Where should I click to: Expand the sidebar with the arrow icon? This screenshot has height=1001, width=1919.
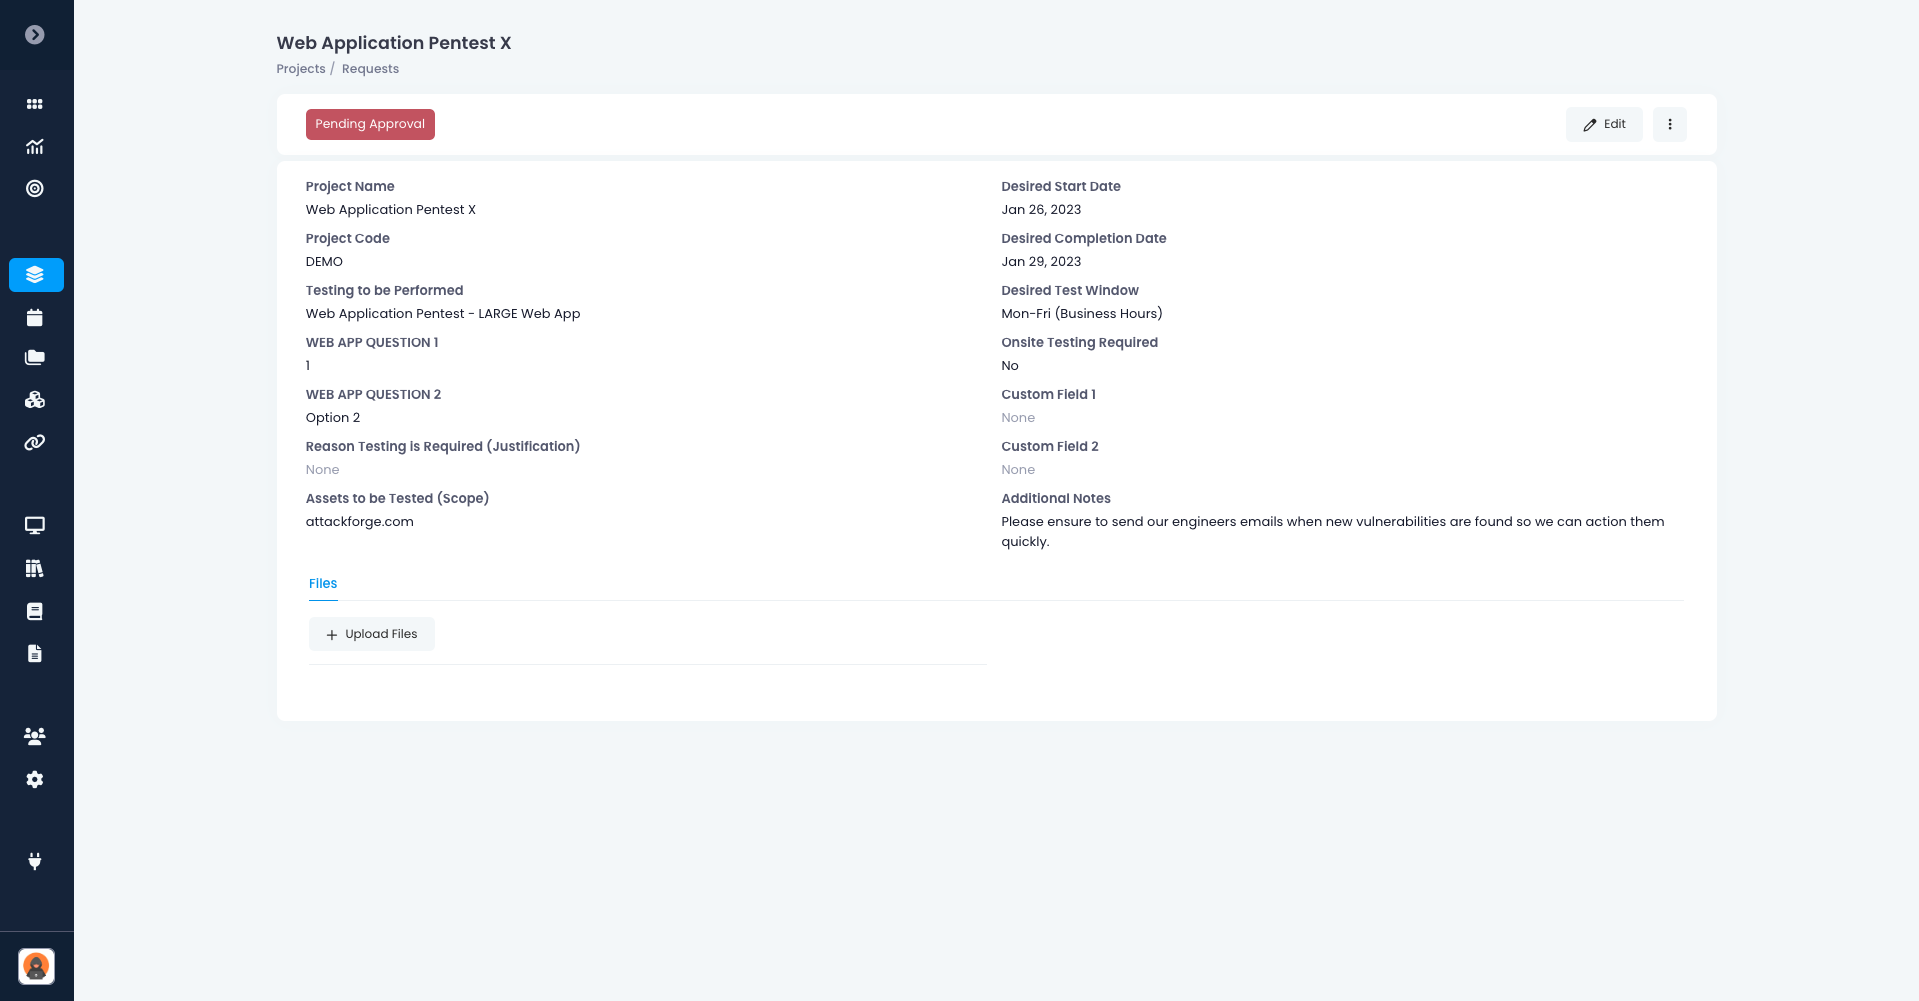(35, 35)
